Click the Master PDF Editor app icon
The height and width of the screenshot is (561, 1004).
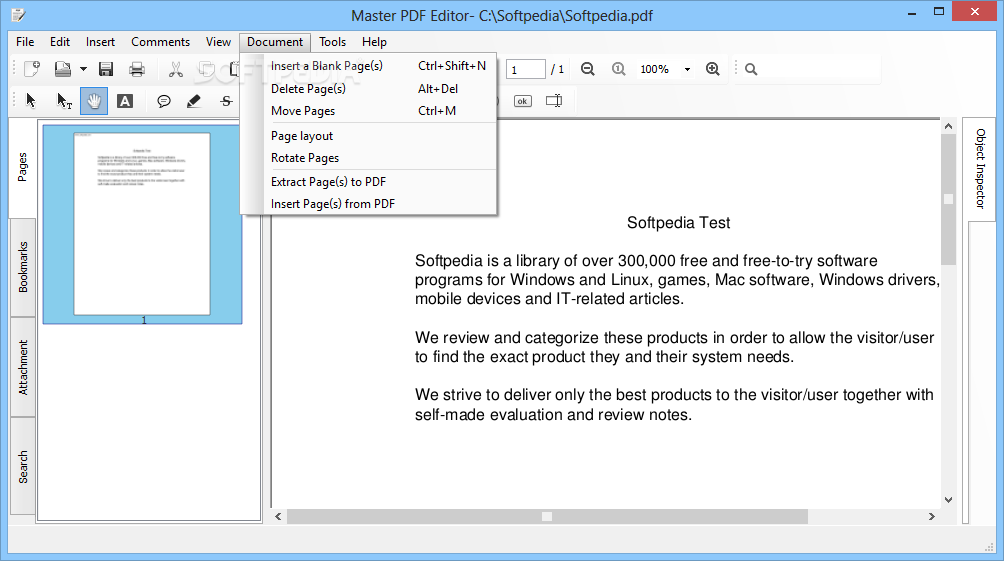[x=18, y=15]
